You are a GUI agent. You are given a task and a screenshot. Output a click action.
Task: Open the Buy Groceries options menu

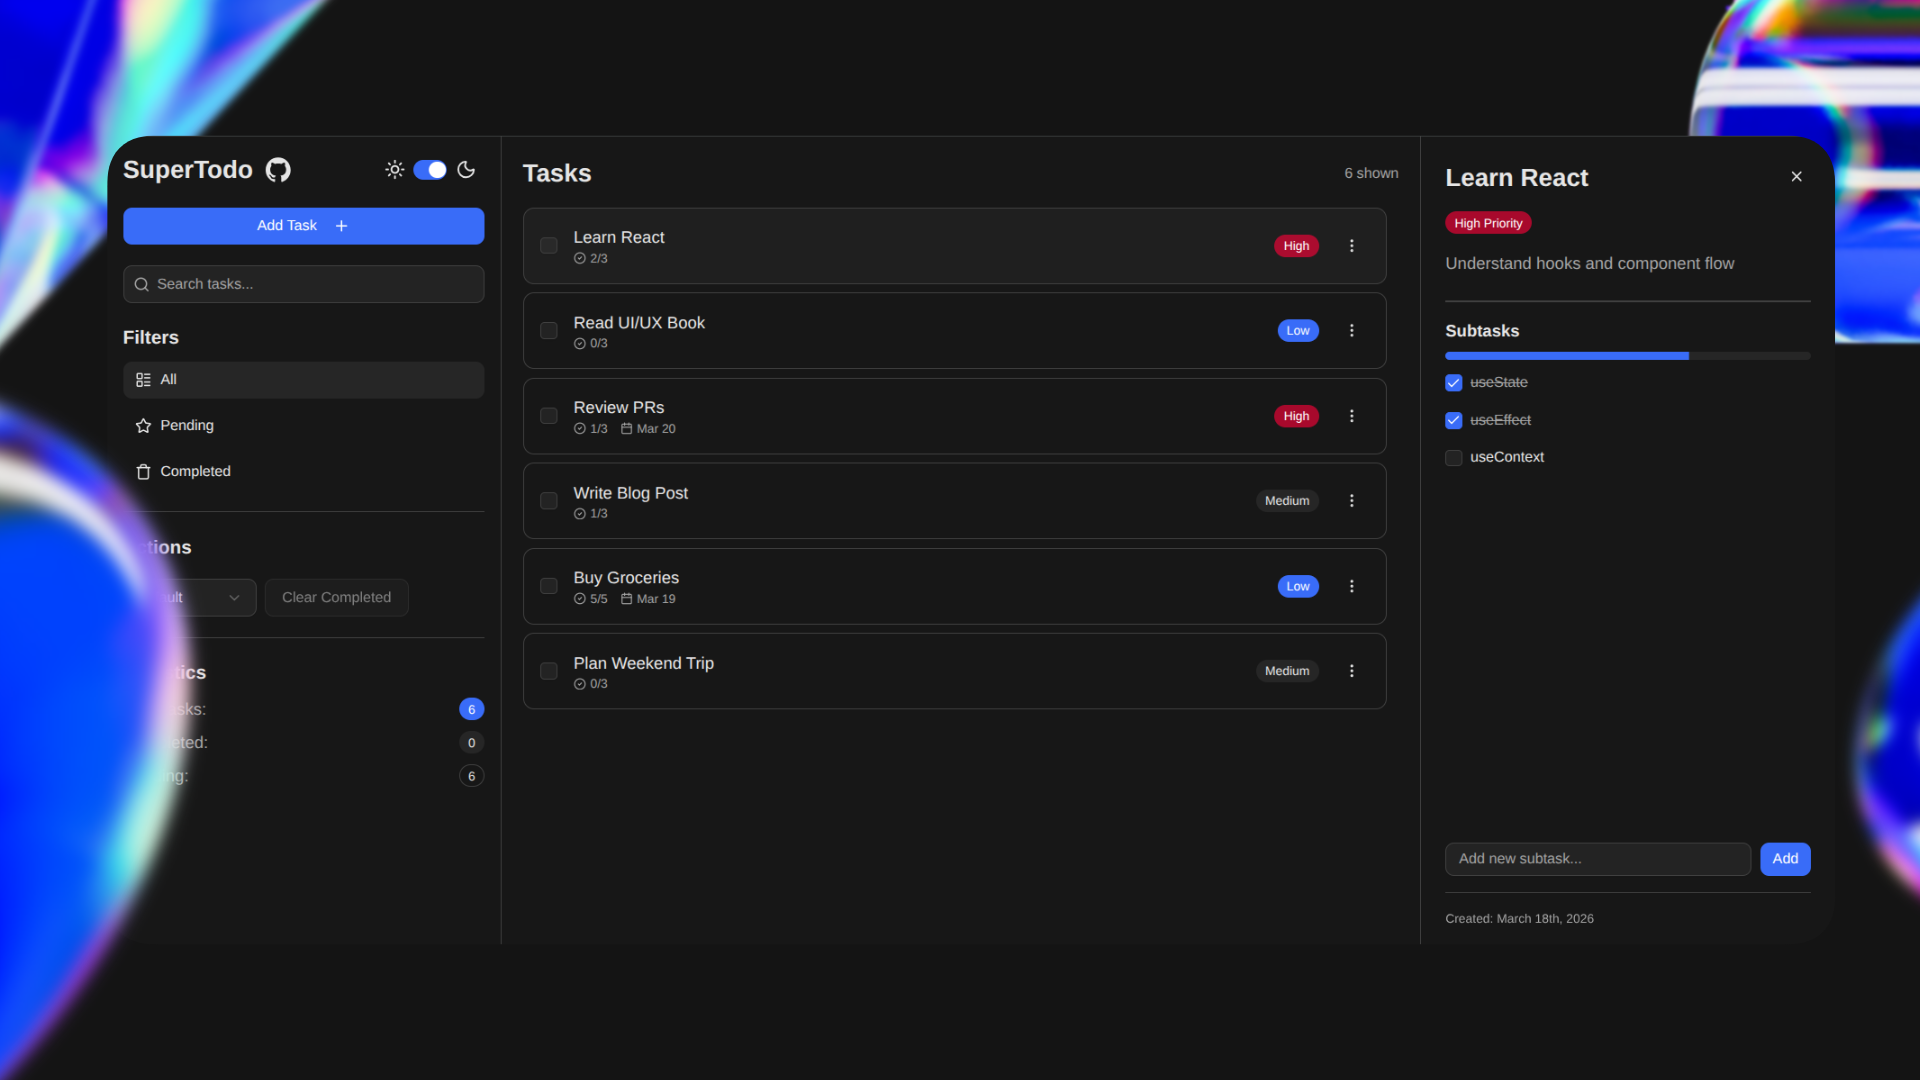click(x=1352, y=586)
